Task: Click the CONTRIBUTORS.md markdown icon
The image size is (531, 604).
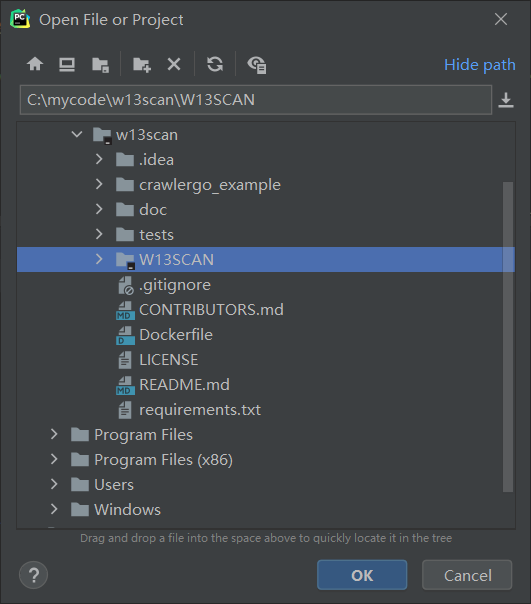Action: 125,310
